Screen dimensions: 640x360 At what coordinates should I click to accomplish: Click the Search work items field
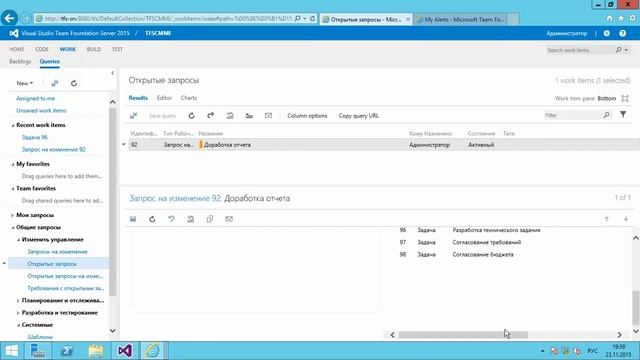click(580, 50)
